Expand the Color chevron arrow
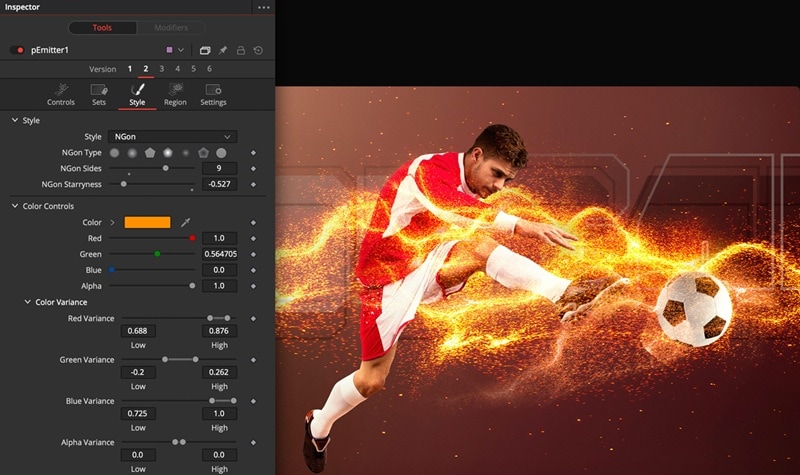Image resolution: width=800 pixels, height=475 pixels. pyautogui.click(x=113, y=222)
